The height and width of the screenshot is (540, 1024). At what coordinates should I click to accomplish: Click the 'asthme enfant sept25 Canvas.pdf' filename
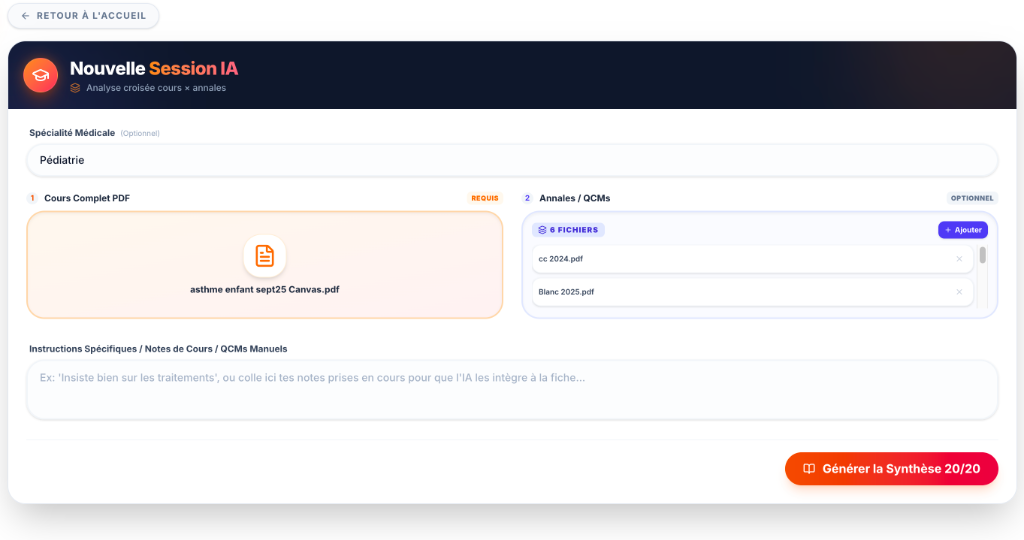pos(265,290)
